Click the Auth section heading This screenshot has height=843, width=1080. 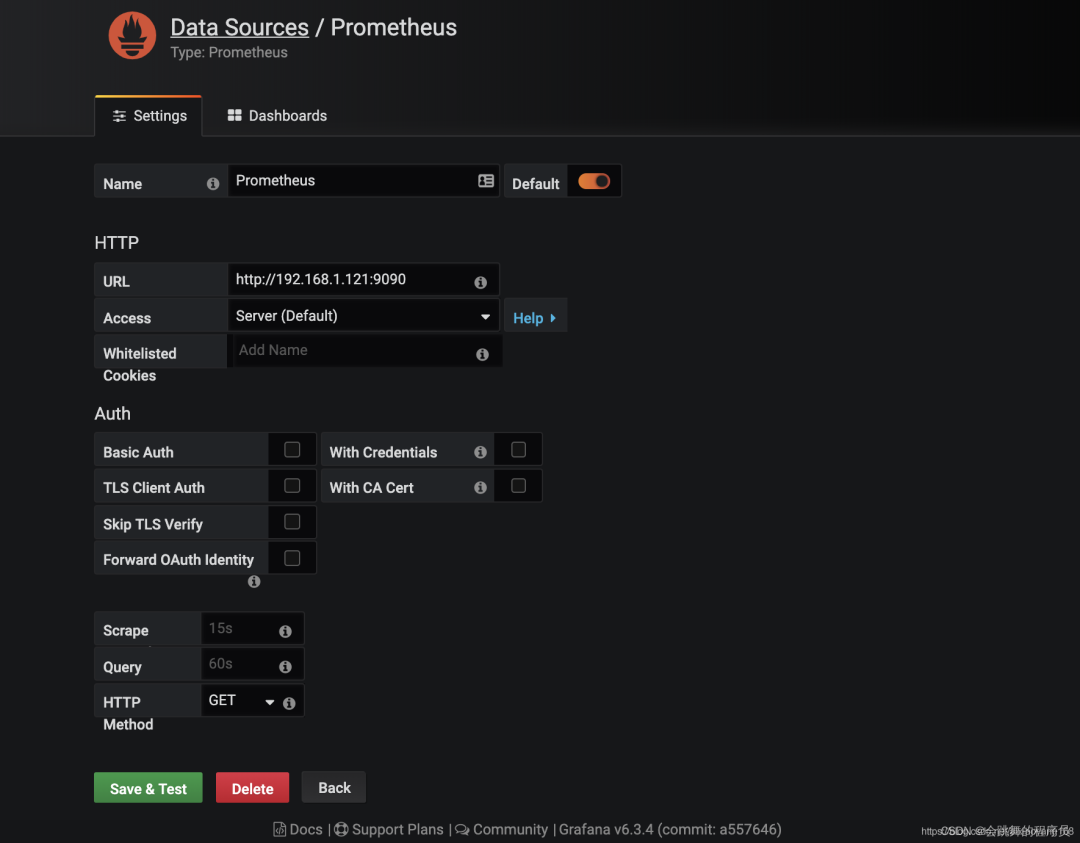(112, 413)
